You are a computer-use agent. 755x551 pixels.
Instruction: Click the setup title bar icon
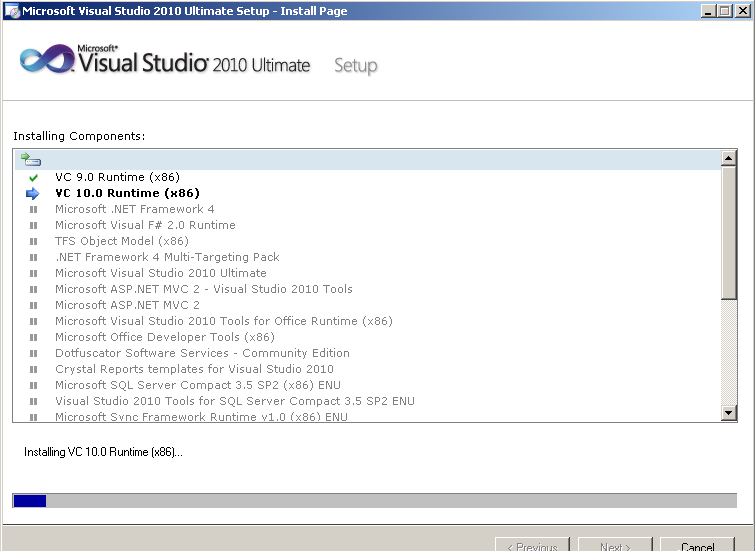click(x=12, y=11)
